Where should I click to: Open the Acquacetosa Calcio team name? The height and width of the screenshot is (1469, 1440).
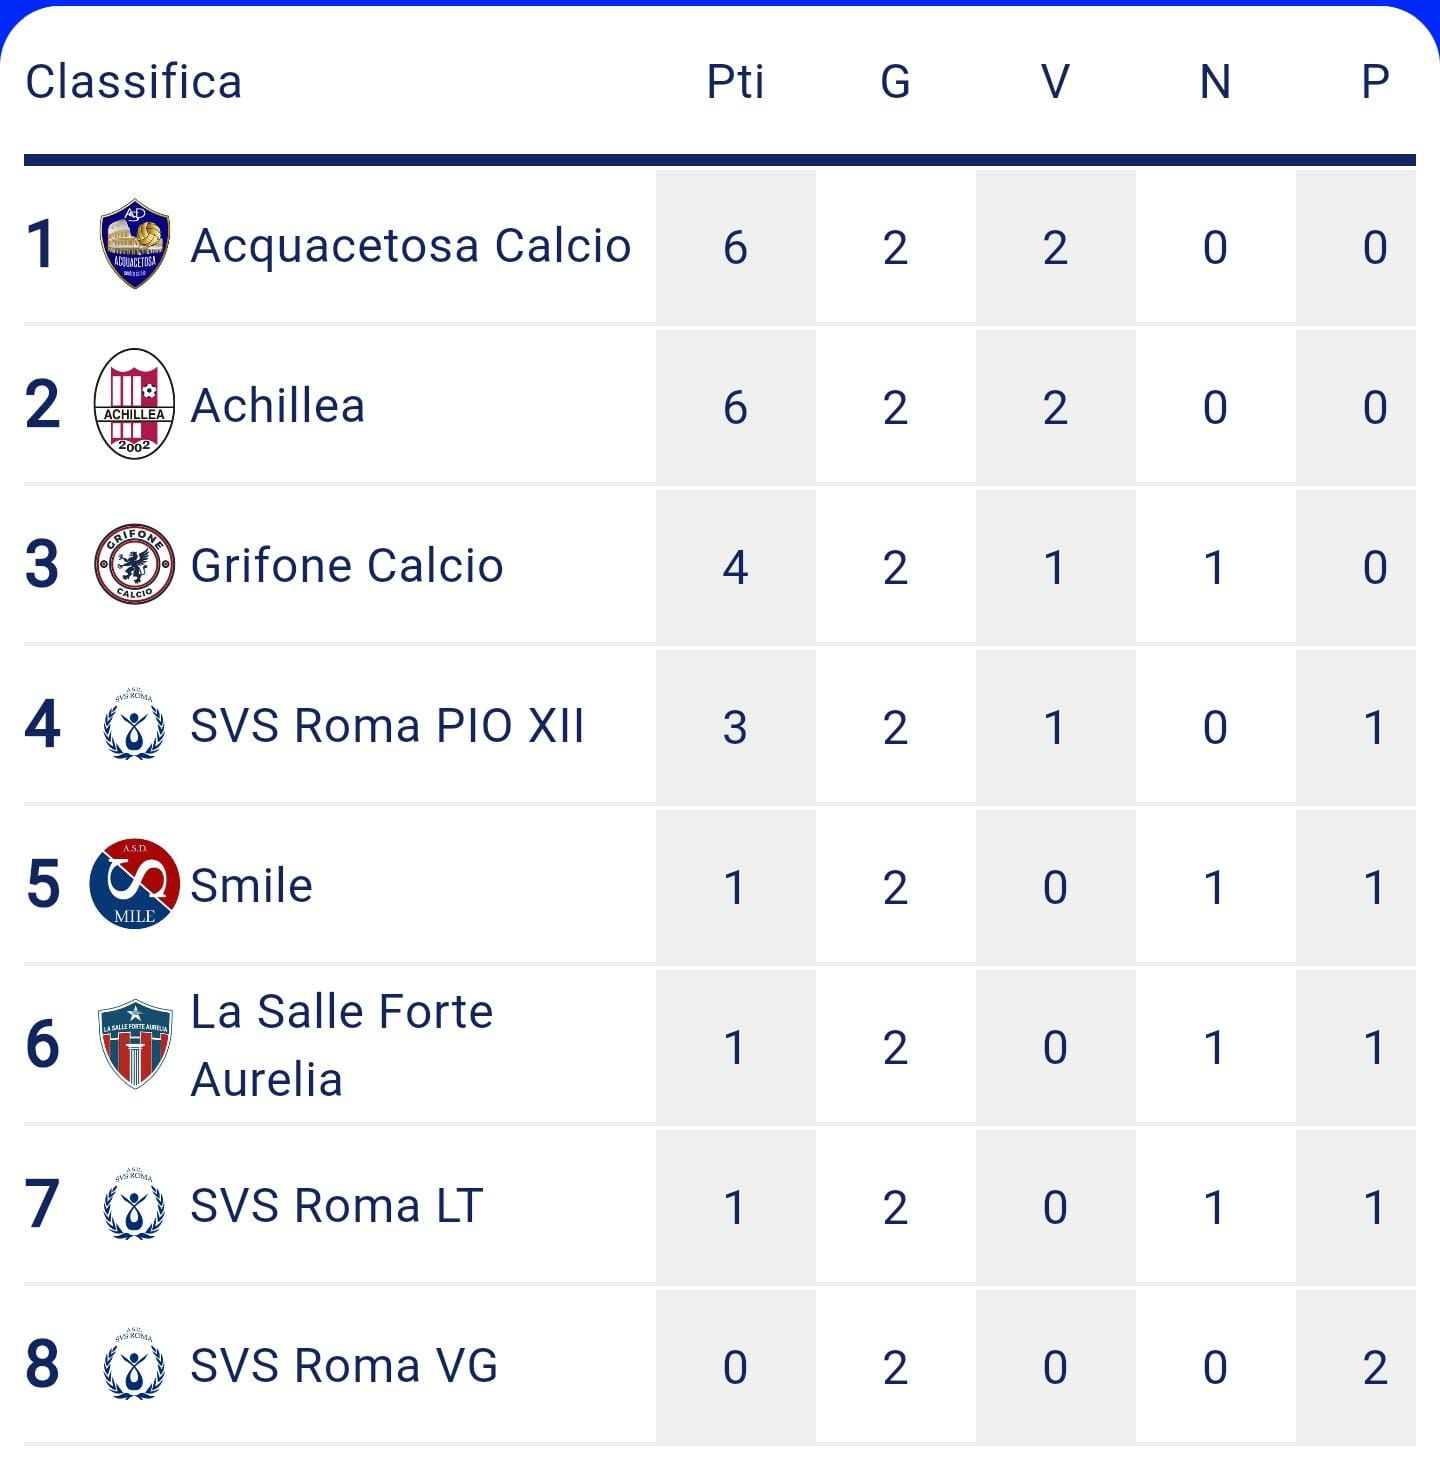click(411, 246)
